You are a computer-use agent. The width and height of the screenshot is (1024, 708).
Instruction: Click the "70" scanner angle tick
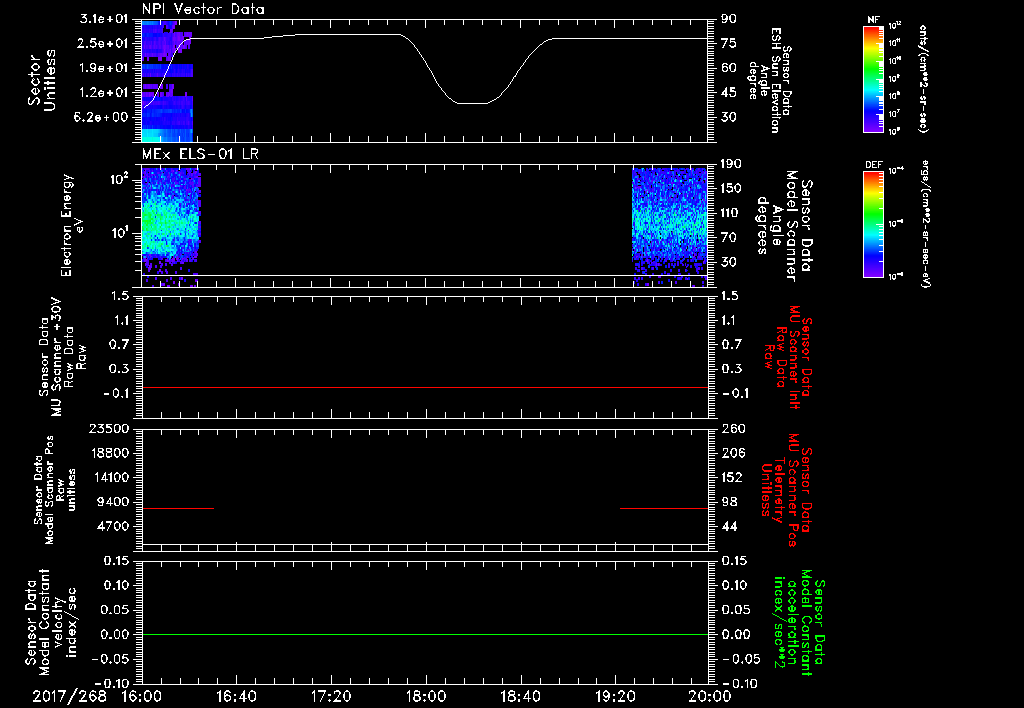729,238
